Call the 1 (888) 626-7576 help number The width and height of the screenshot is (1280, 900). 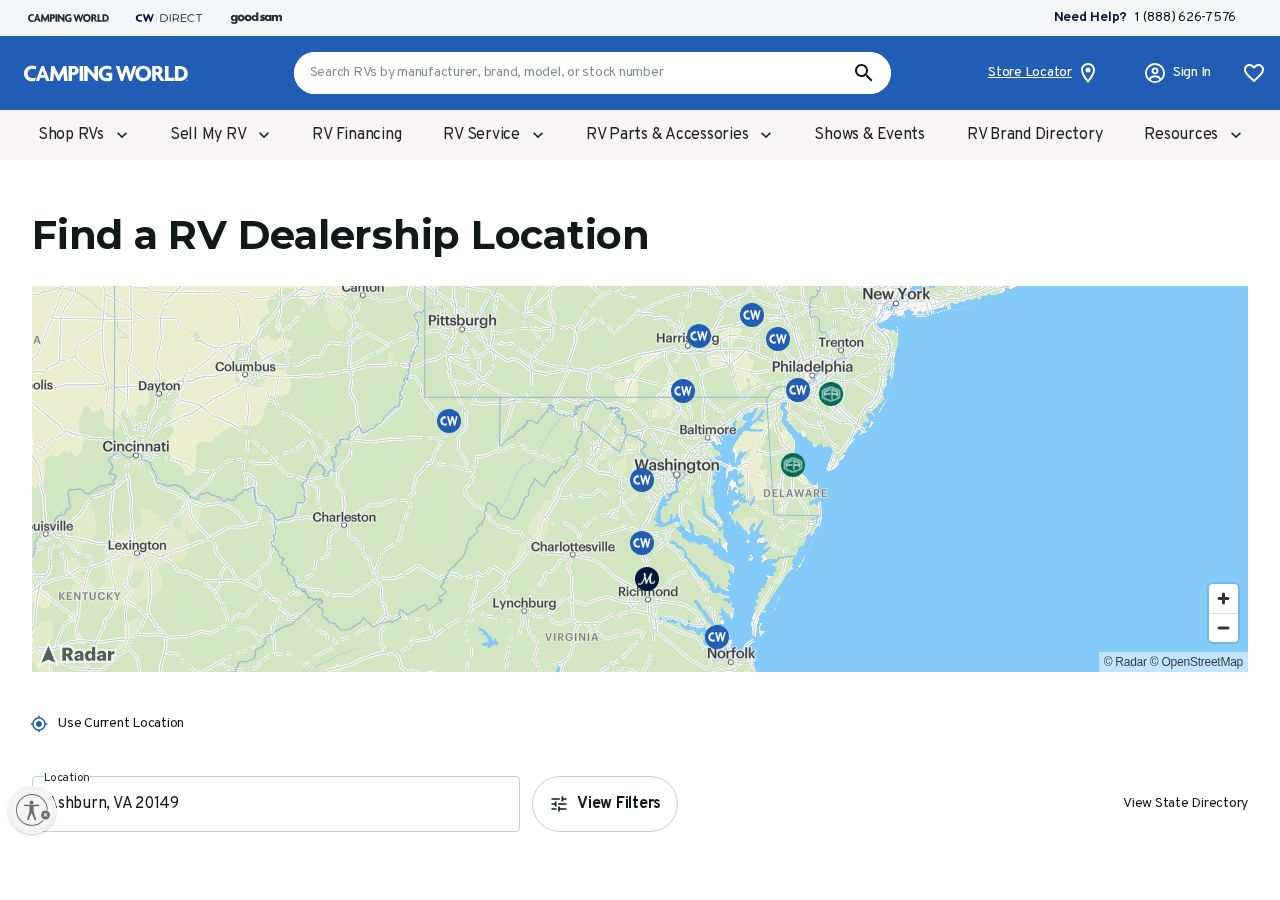(1185, 17)
